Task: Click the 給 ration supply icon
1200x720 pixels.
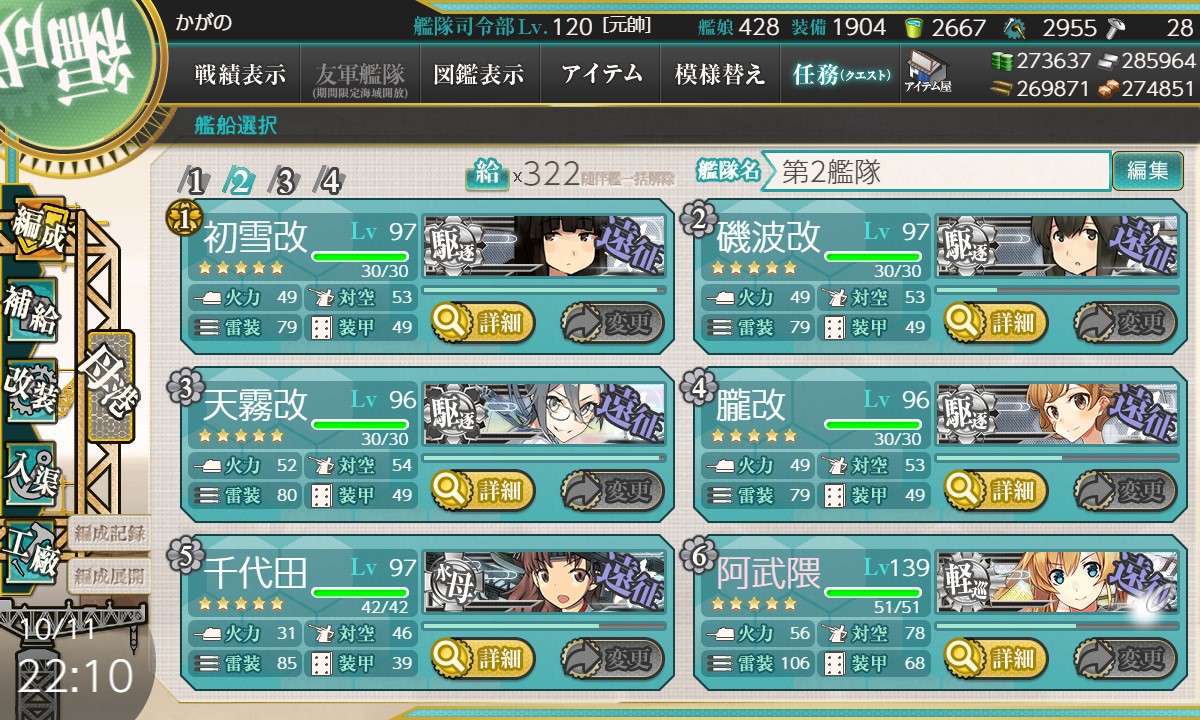Action: (487, 174)
